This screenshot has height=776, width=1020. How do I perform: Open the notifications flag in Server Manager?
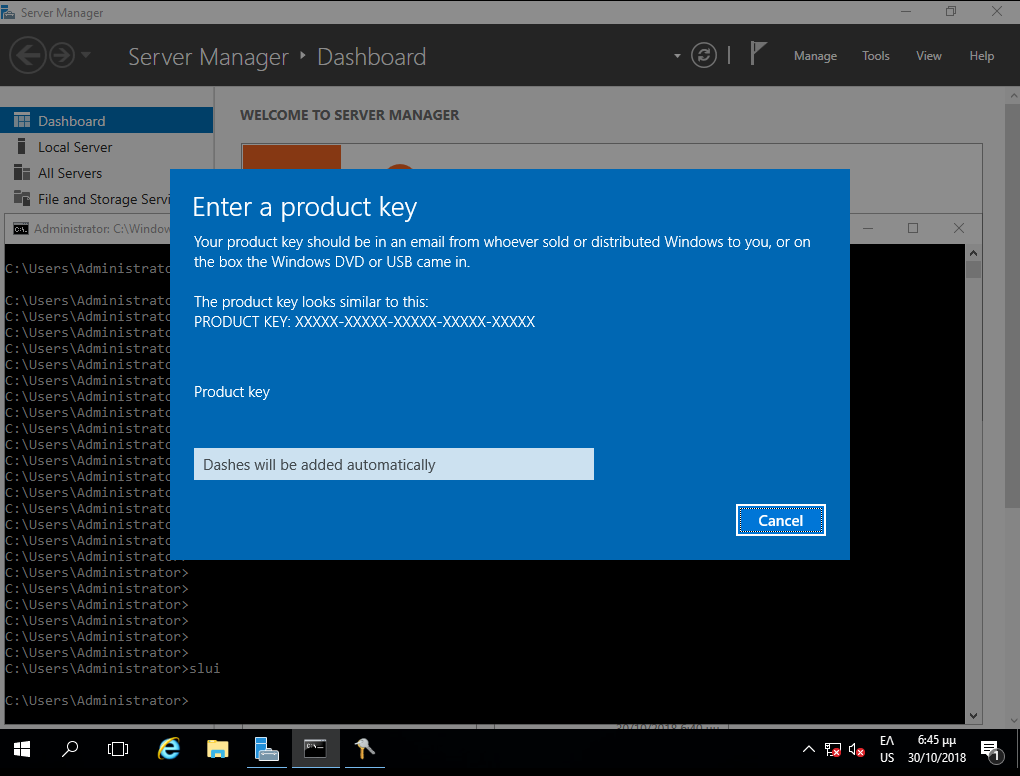click(758, 54)
